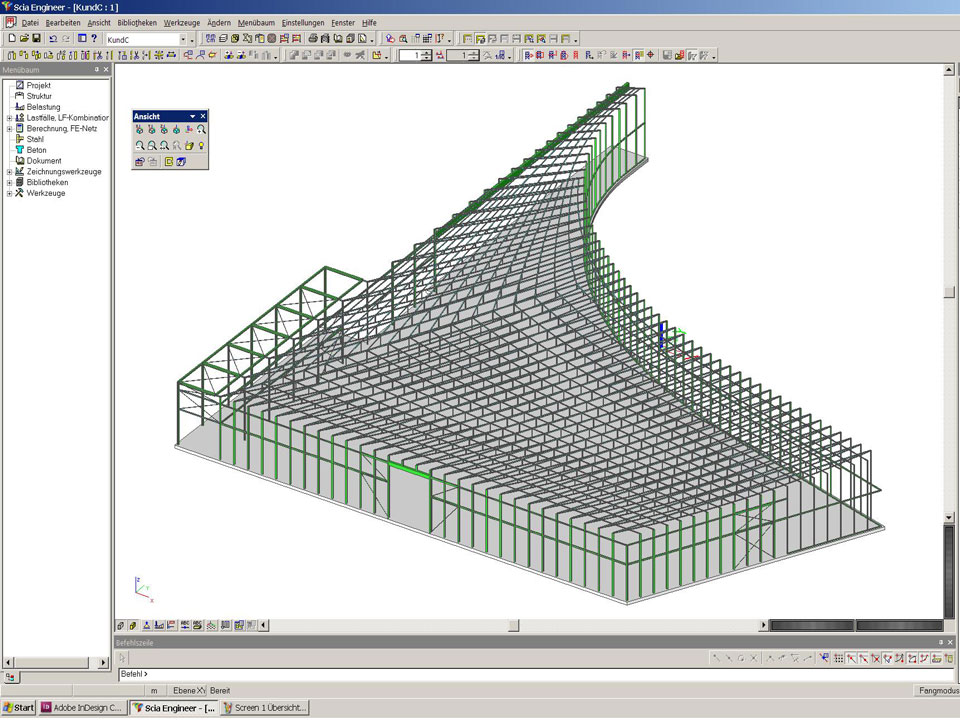Open the Beton tree item
Screen dimensions: 960x720
point(36,150)
